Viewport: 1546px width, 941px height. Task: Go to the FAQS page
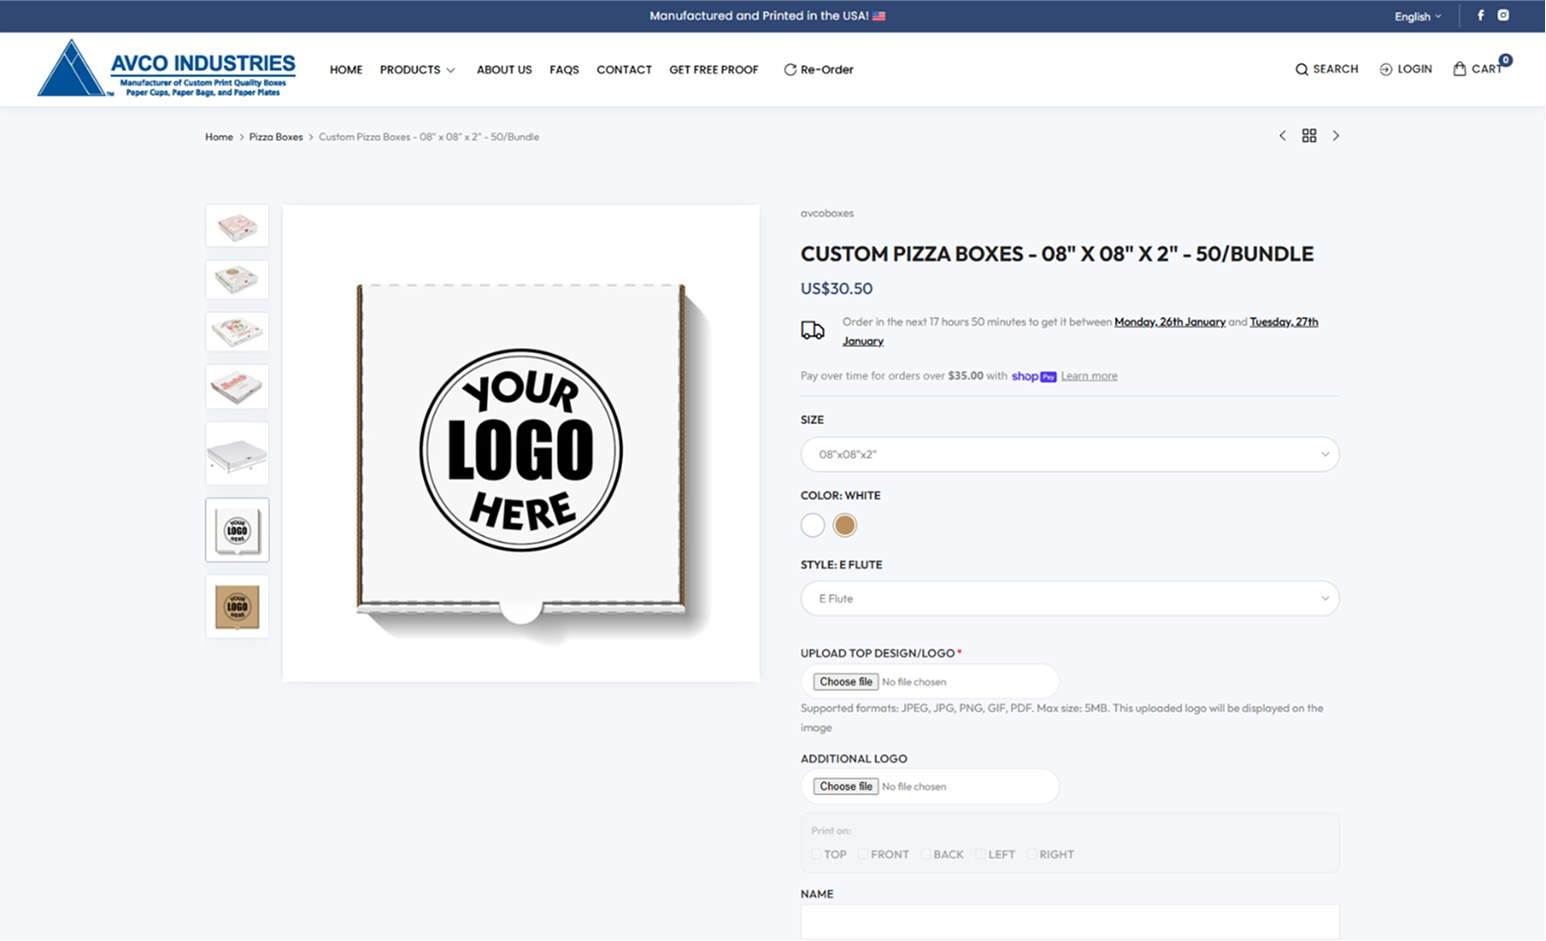564,69
